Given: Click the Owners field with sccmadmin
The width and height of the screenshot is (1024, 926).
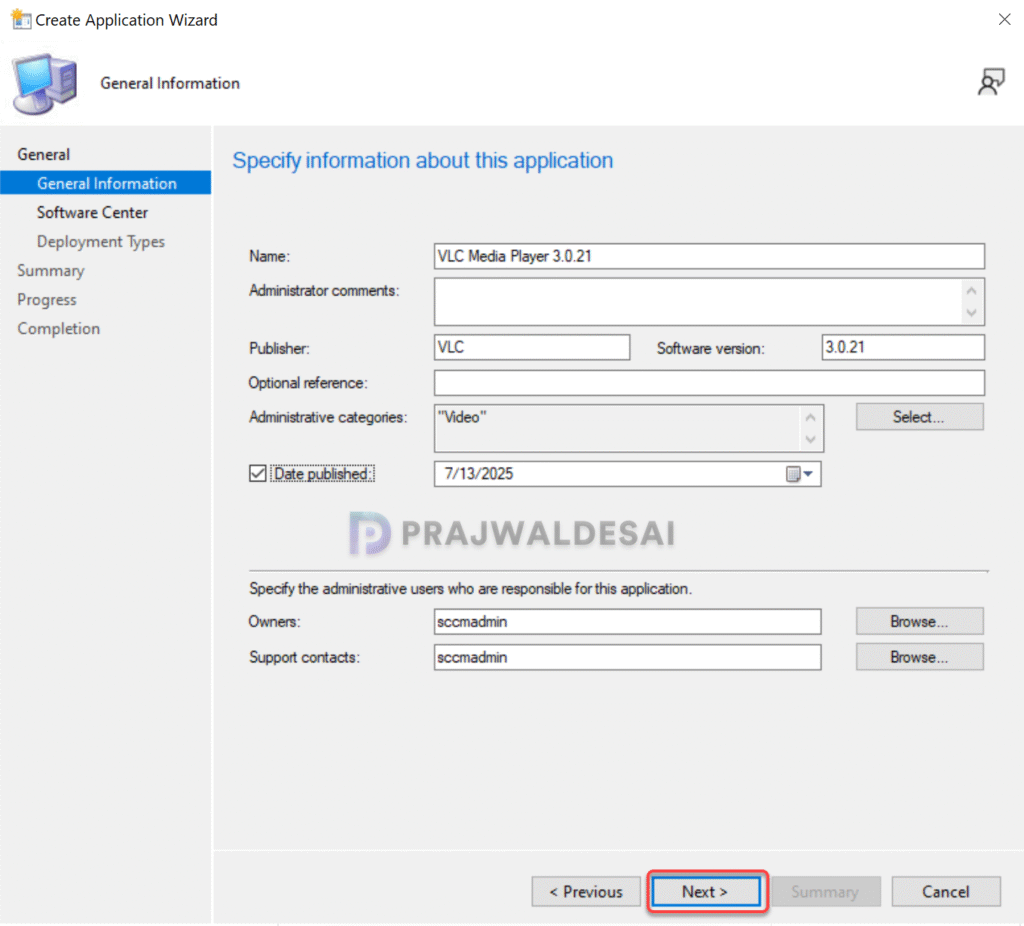Looking at the screenshot, I should (628, 622).
